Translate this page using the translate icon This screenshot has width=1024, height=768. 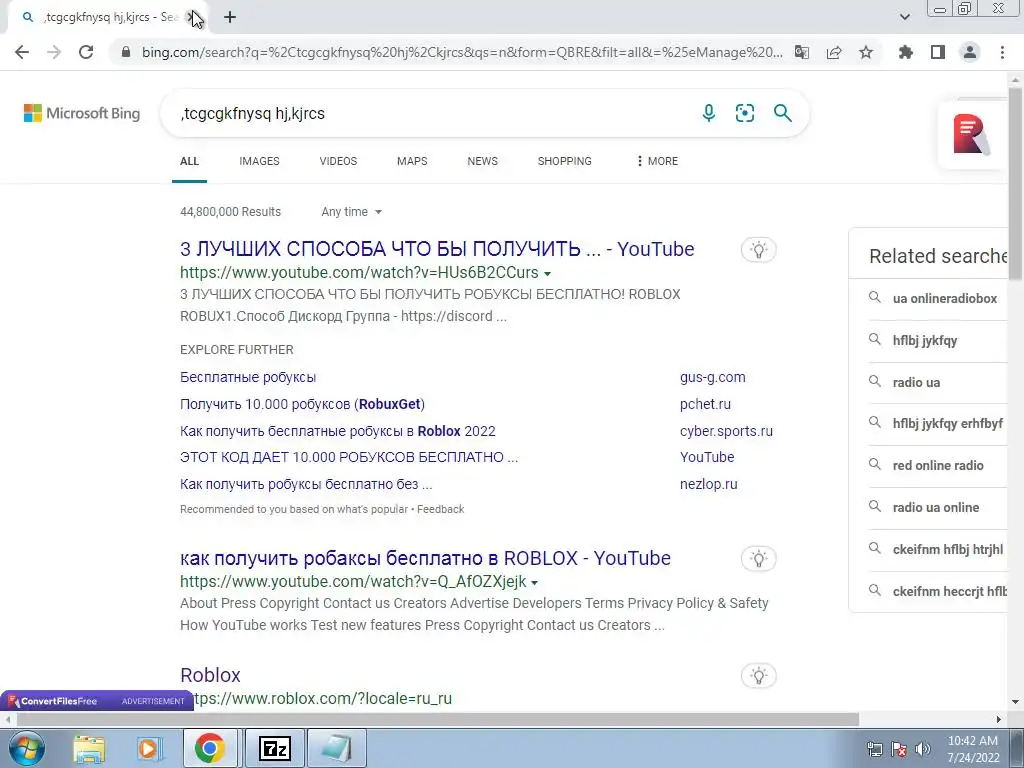802,52
